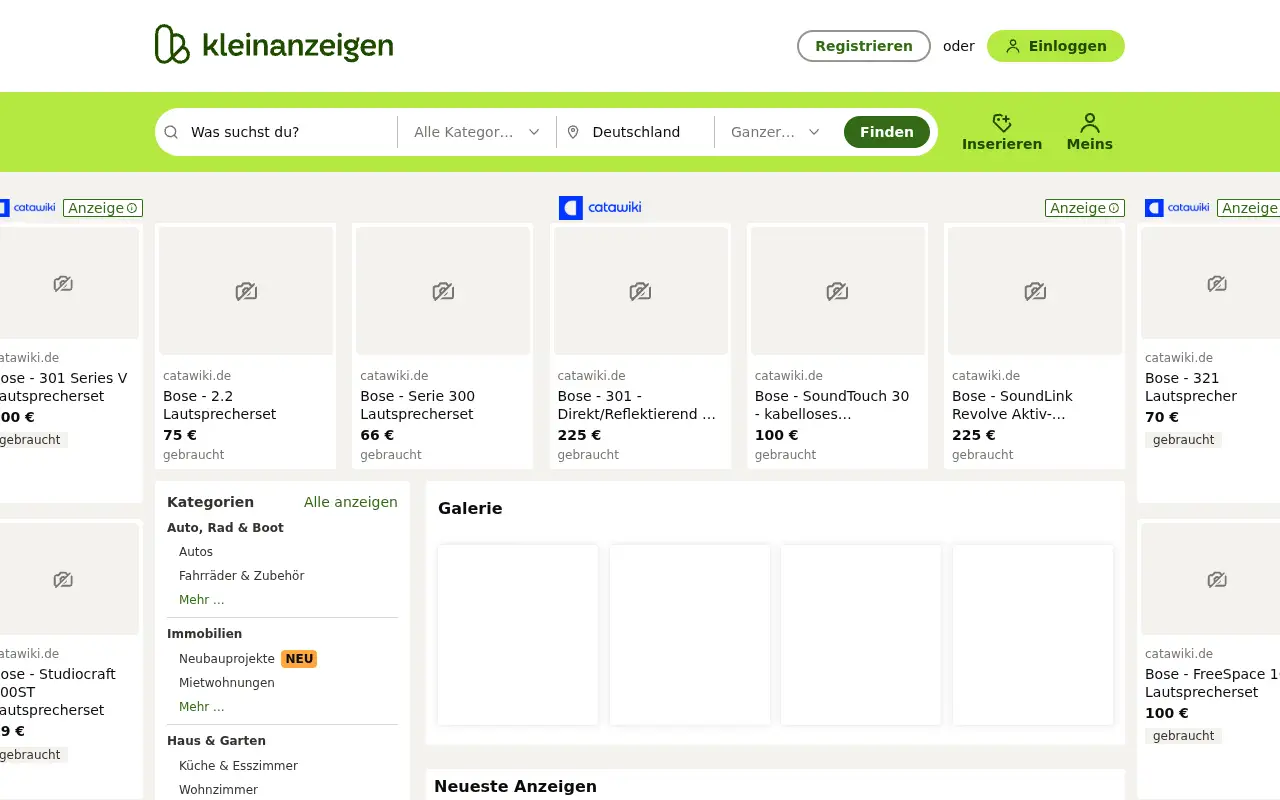Select 'Fahrräder & Zubehör' subcategory
Screen dimensions: 1280x800
241,576
